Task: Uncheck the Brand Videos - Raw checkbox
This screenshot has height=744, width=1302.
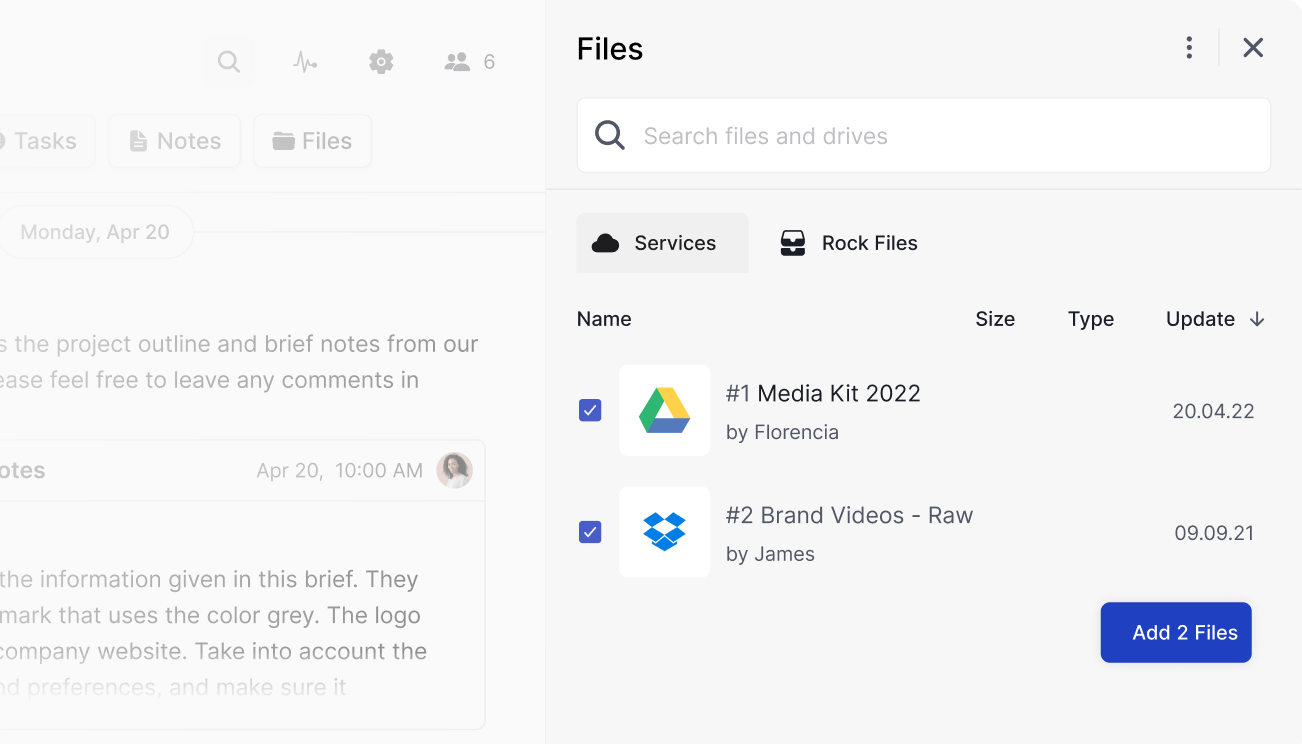Action: (x=590, y=532)
